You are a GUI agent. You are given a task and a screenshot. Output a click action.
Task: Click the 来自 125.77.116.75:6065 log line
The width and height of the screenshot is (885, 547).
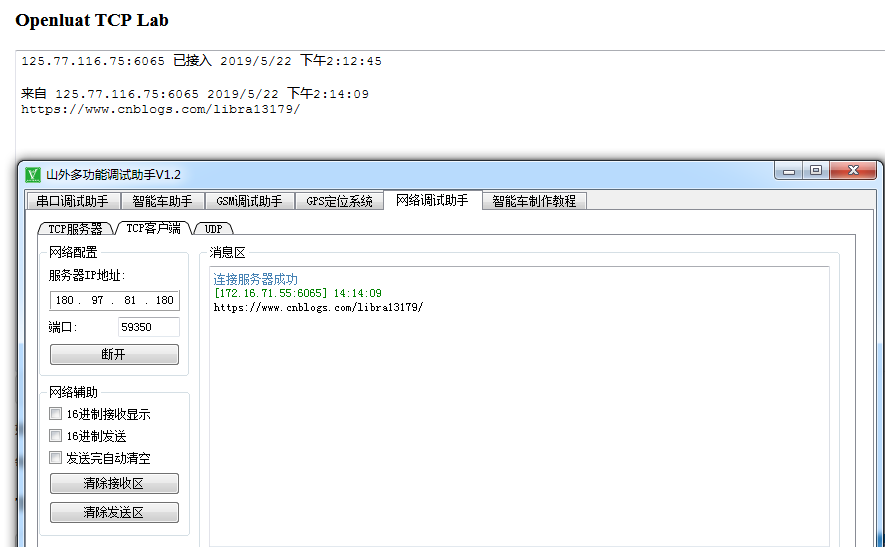195,94
